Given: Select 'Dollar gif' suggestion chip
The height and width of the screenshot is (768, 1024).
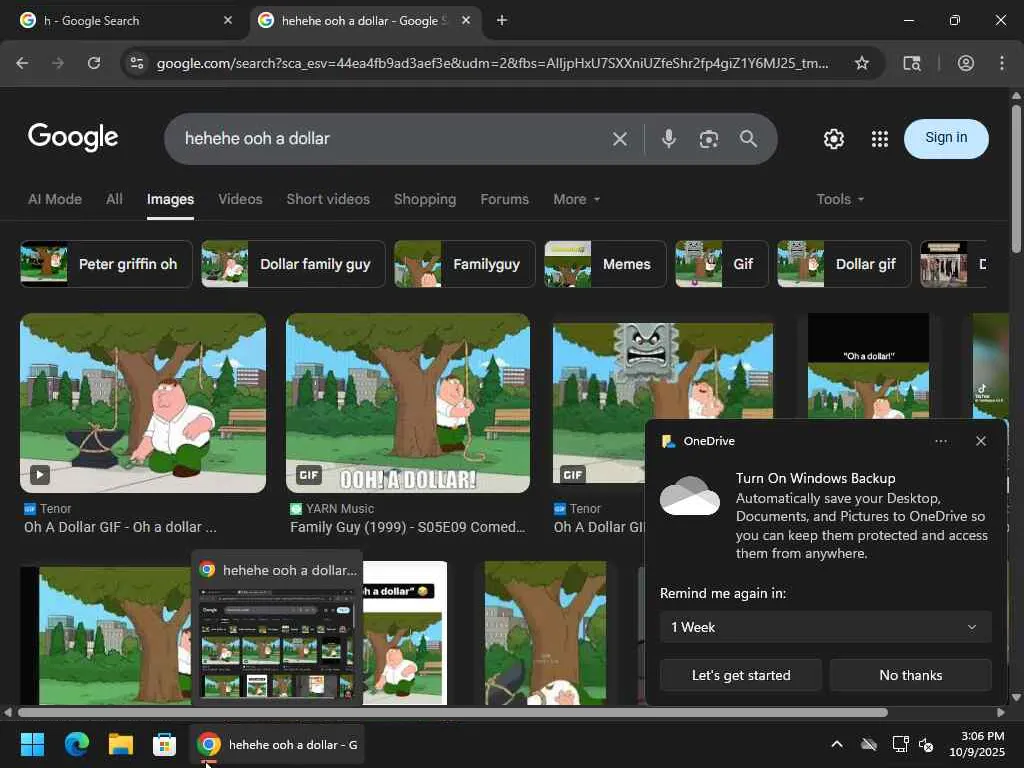Looking at the screenshot, I should click(844, 264).
